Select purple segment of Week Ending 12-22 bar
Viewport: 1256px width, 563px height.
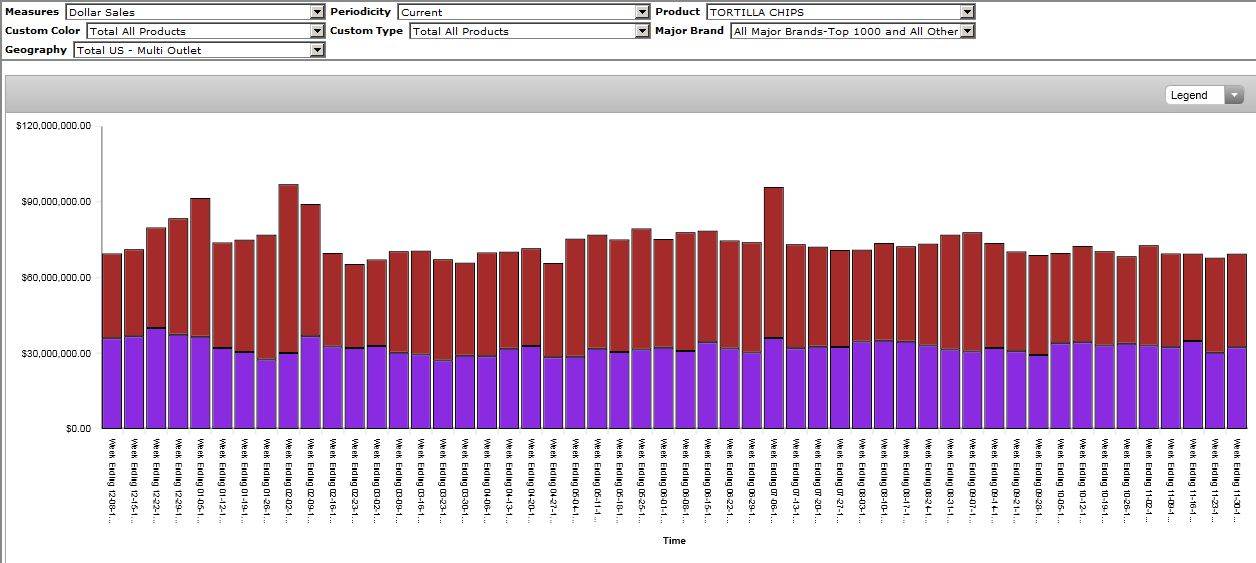(156, 378)
